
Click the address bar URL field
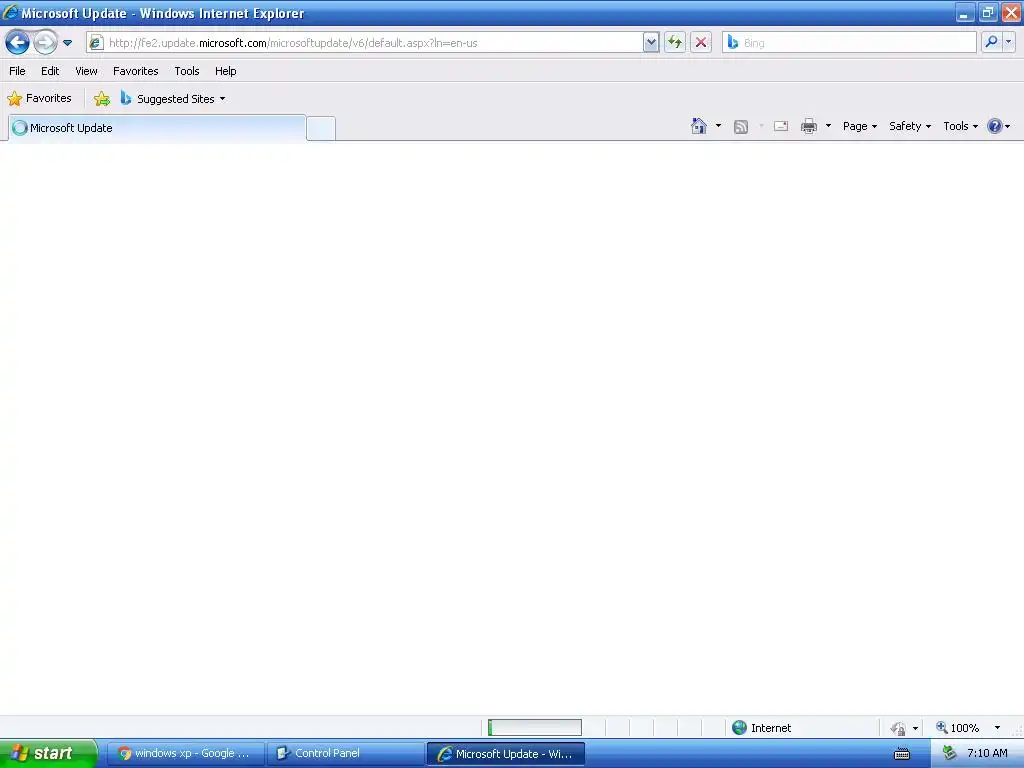(364, 43)
